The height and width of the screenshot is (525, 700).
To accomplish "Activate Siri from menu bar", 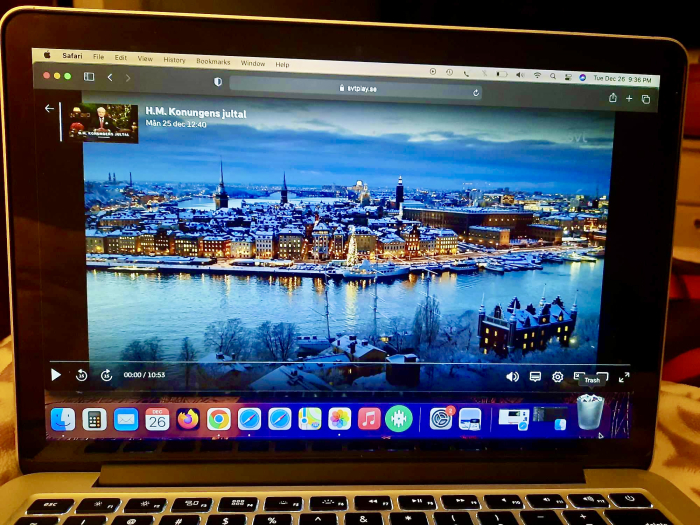I will point(583,77).
